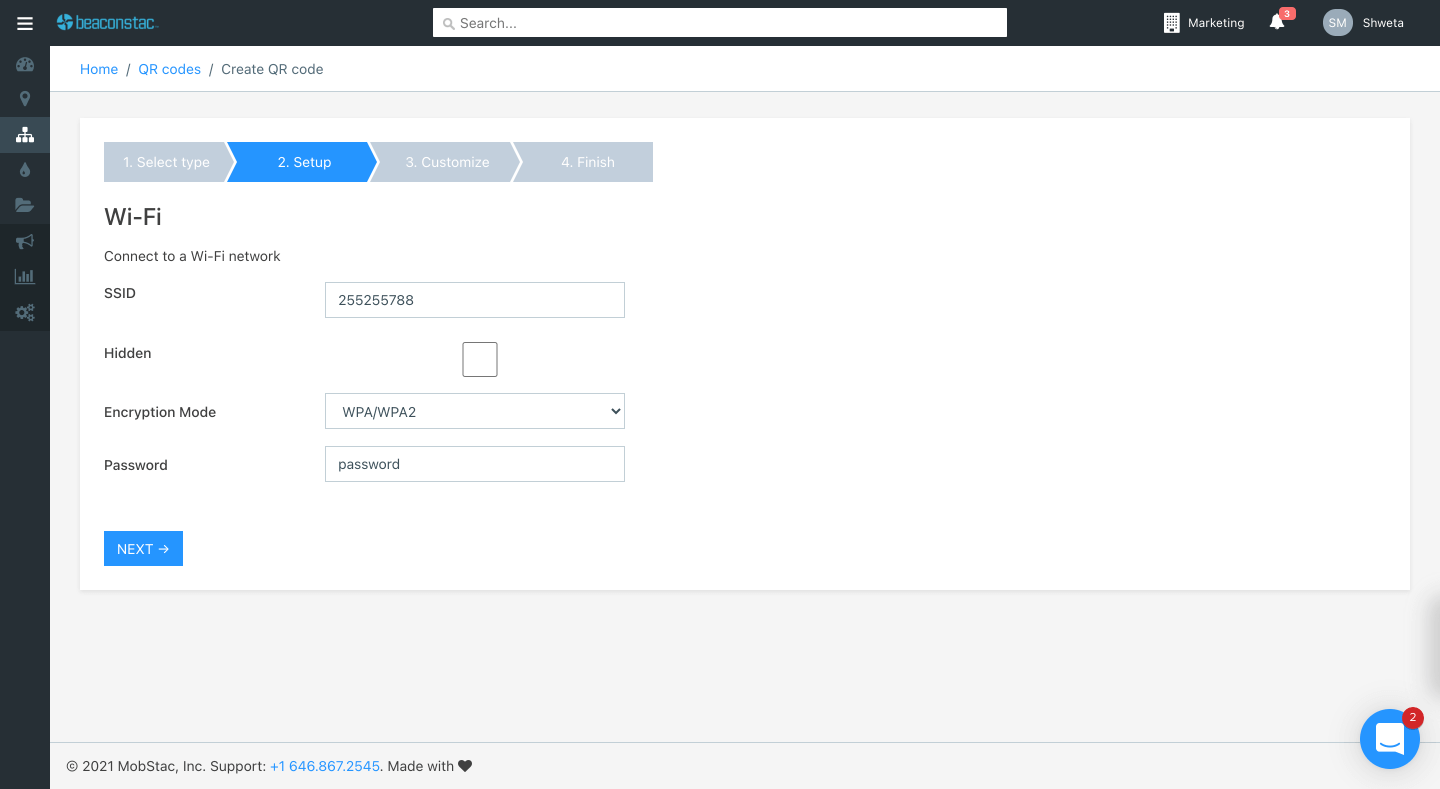This screenshot has width=1440, height=789.
Task: Open the hamburger menu in top bar
Action: pyautogui.click(x=25, y=23)
